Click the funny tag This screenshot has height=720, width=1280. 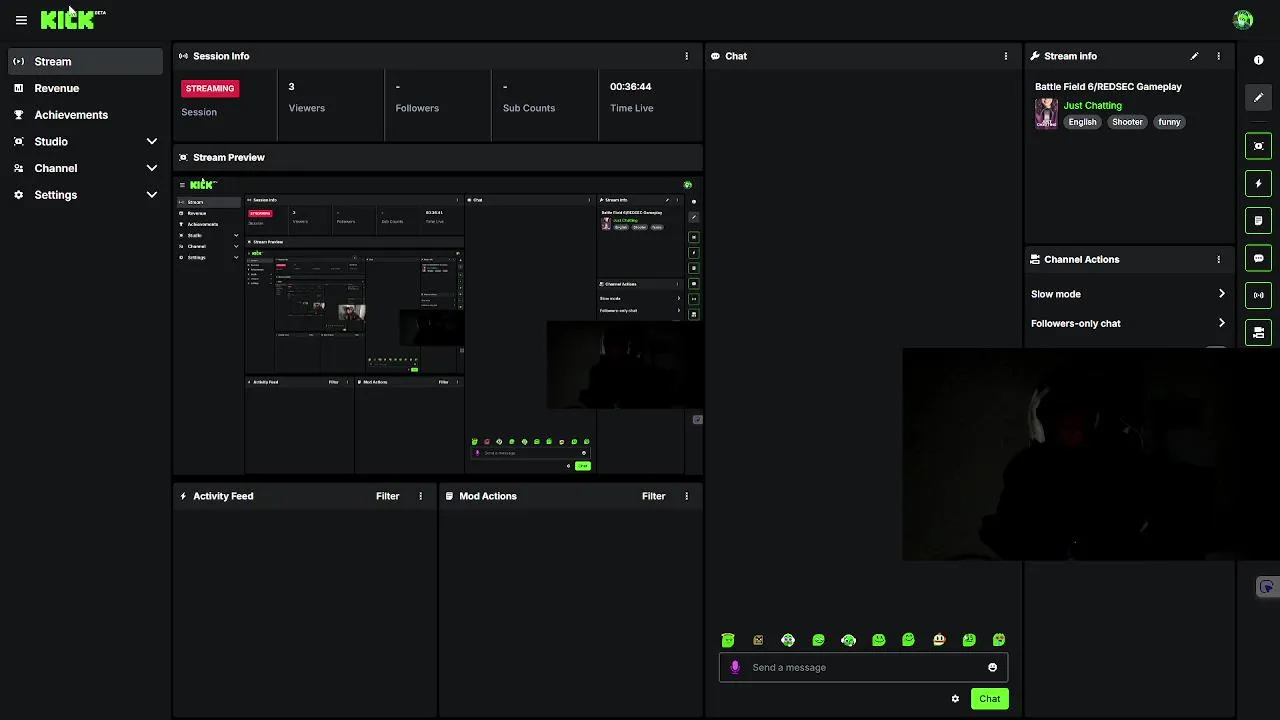(1169, 122)
